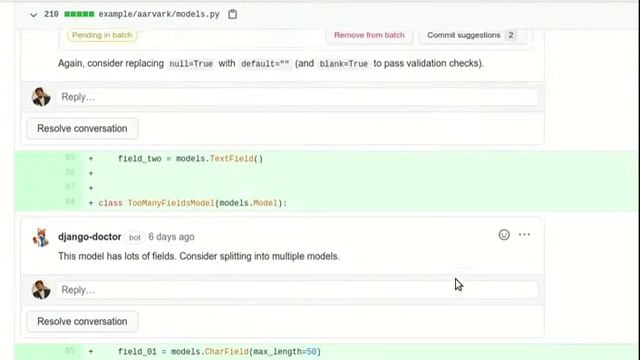Click the comment text 'This model has lots of fields'

117,256
